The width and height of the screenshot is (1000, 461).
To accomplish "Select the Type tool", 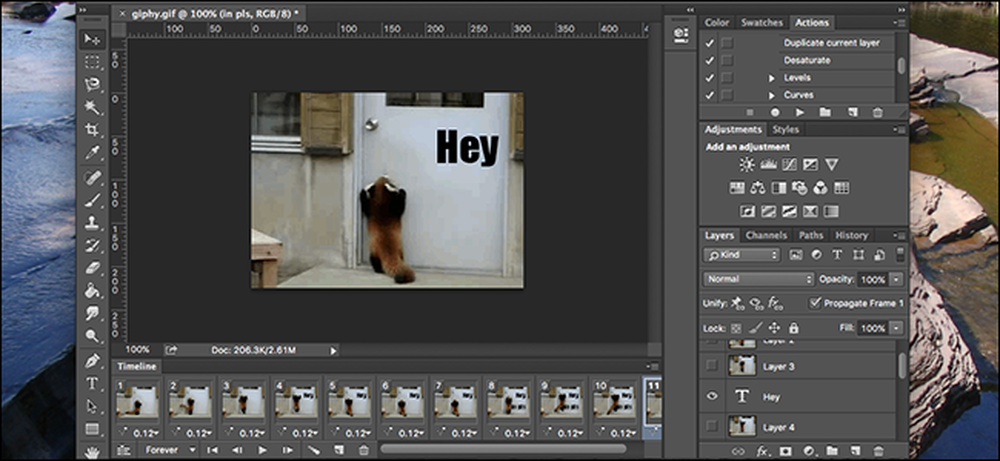I will point(92,383).
